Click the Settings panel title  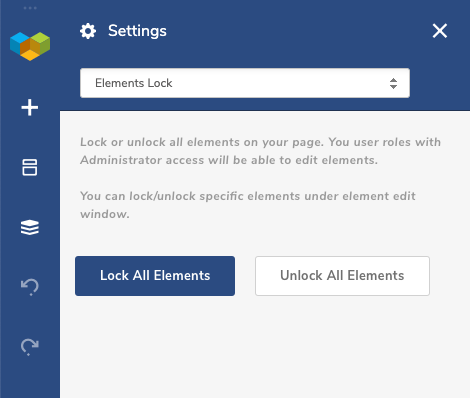click(x=137, y=31)
